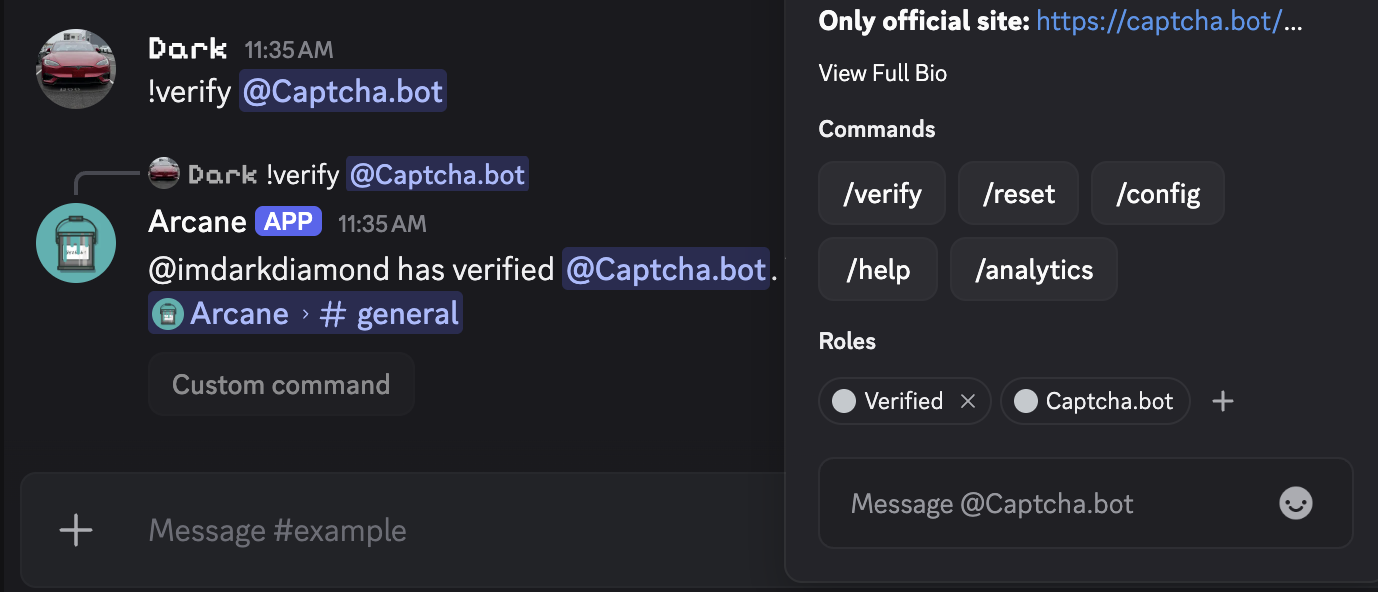The width and height of the screenshot is (1378, 592).
Task: Open the emoji picker in the message box
Action: click(1295, 503)
